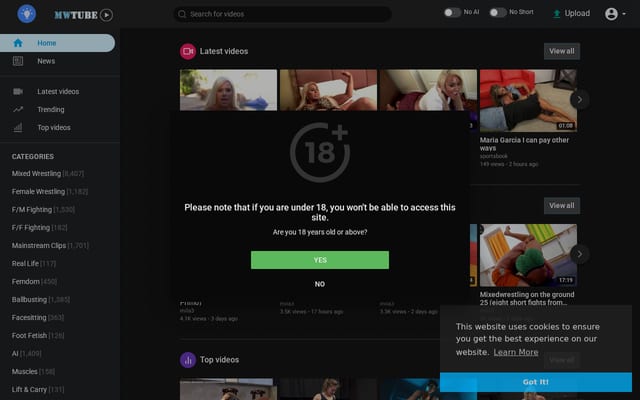Click the sidebar Top videos bar chart icon

(x=18, y=127)
